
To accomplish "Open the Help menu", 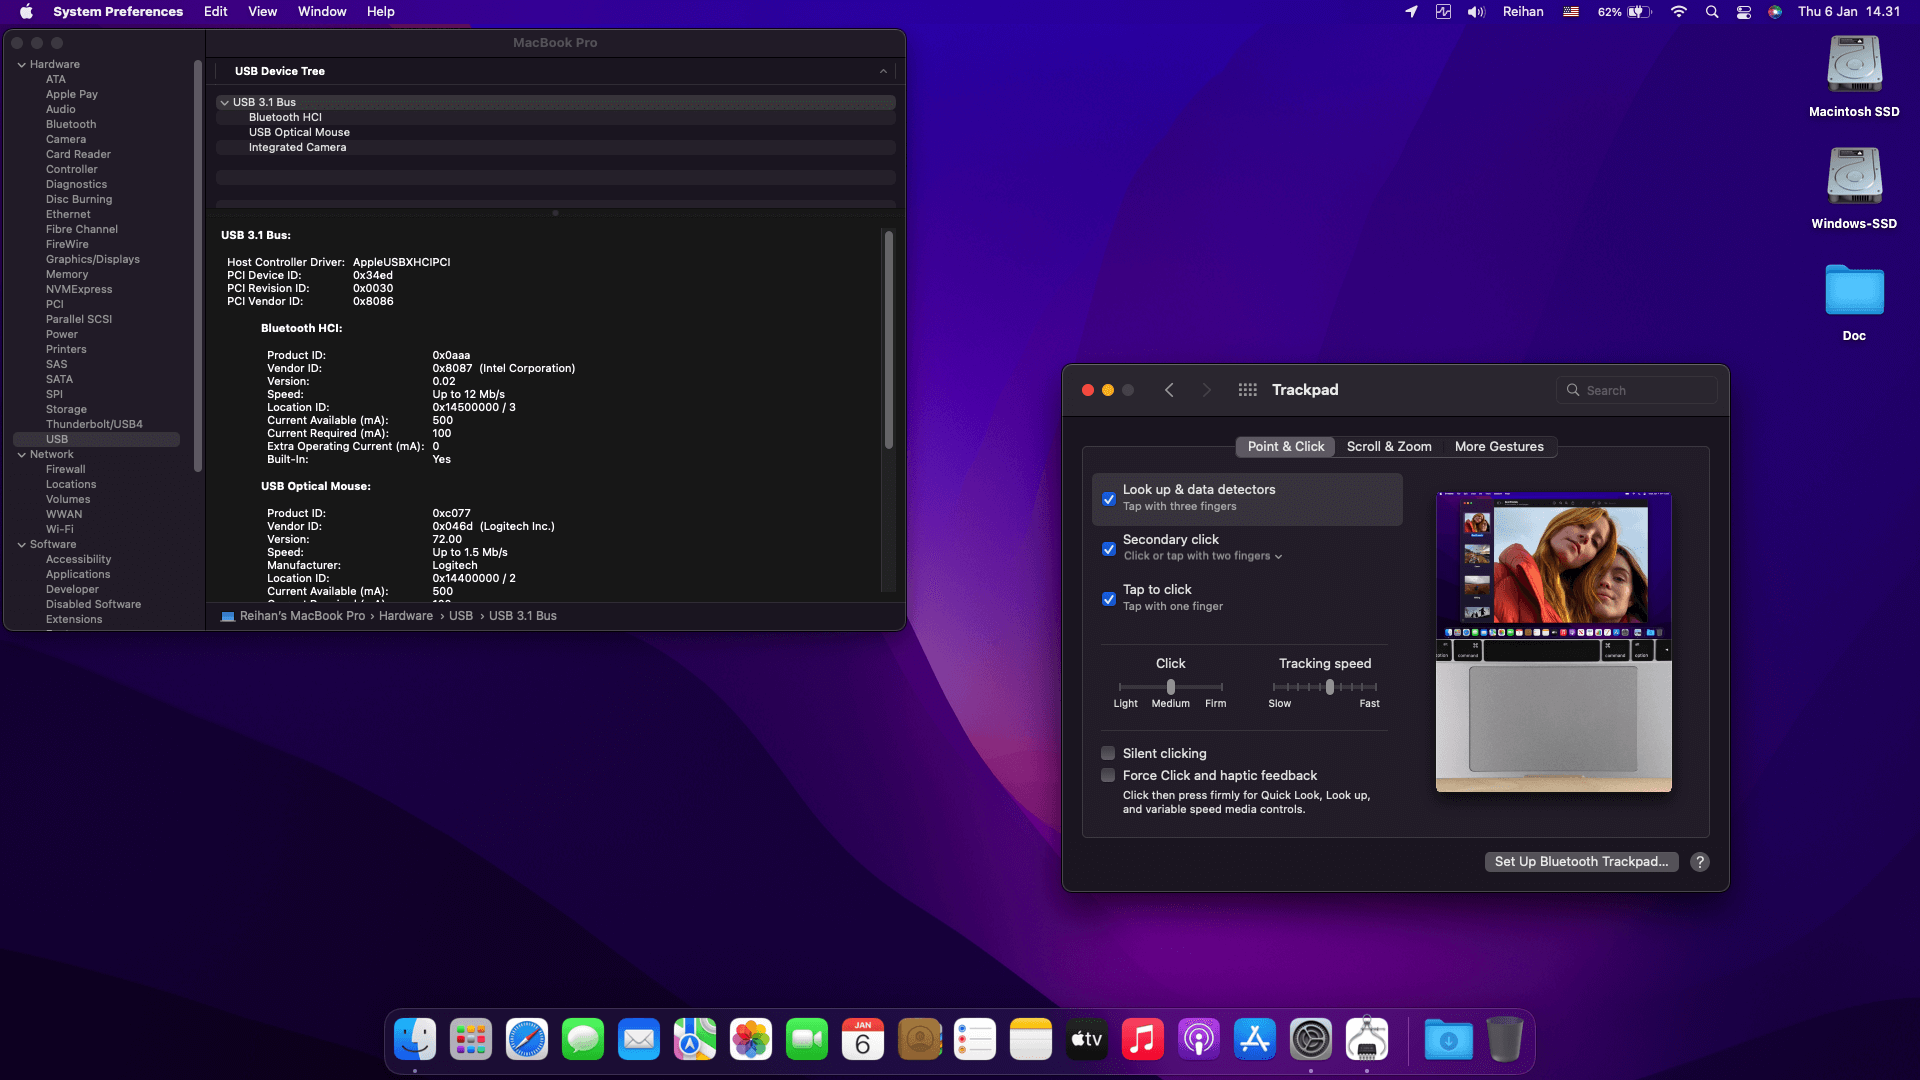I will pyautogui.click(x=381, y=12).
